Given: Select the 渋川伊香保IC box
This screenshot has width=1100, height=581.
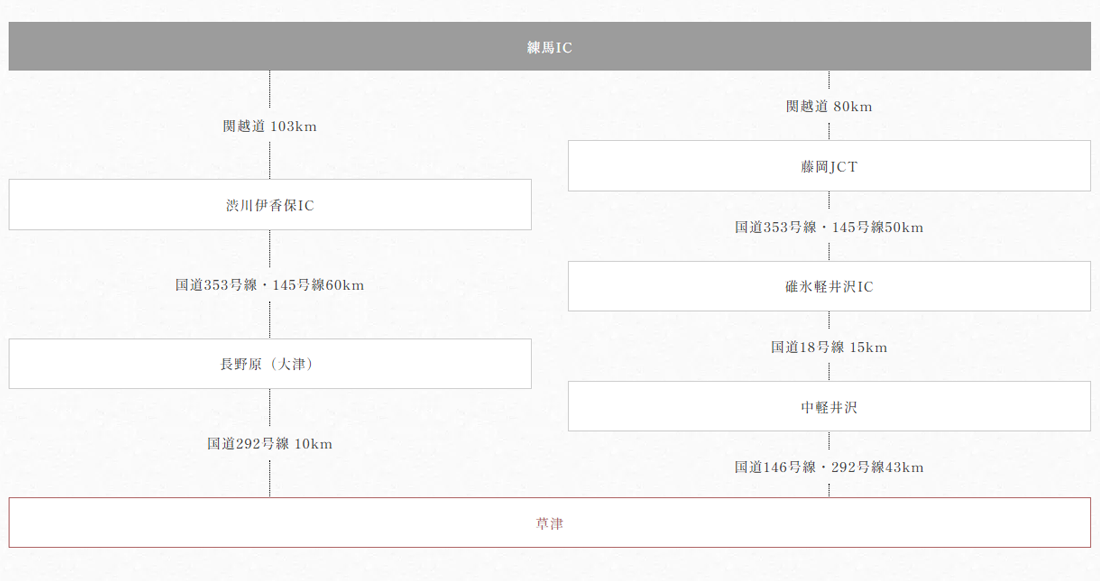Looking at the screenshot, I should (270, 204).
